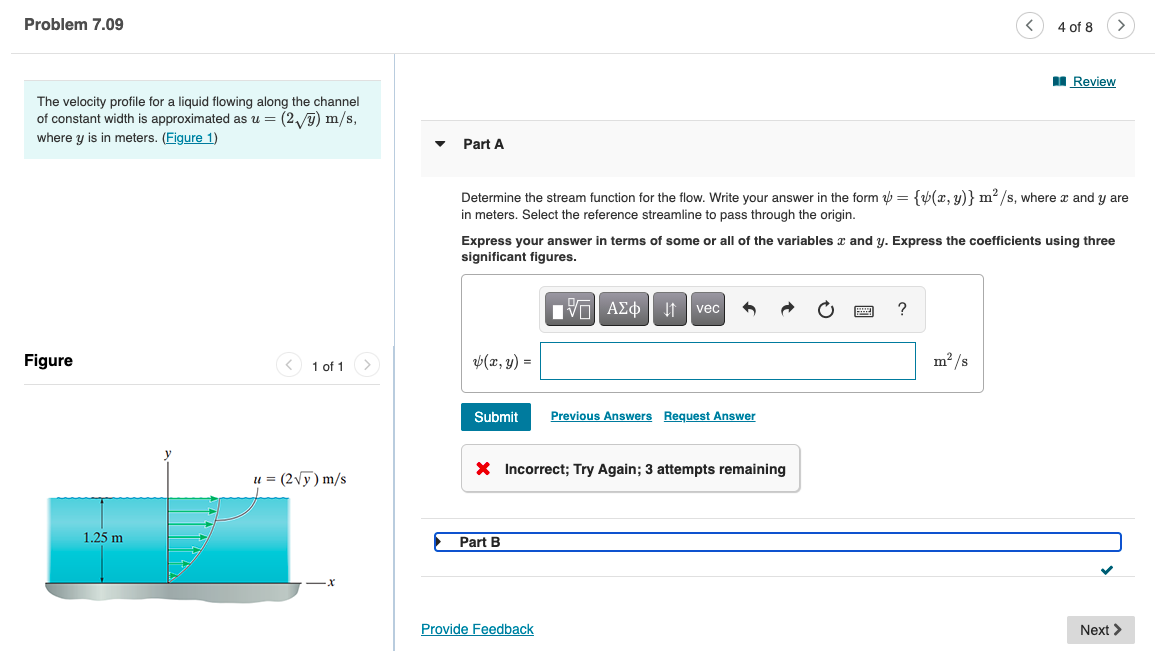Show next figure arrow
The height and width of the screenshot is (651, 1155).
(367, 365)
